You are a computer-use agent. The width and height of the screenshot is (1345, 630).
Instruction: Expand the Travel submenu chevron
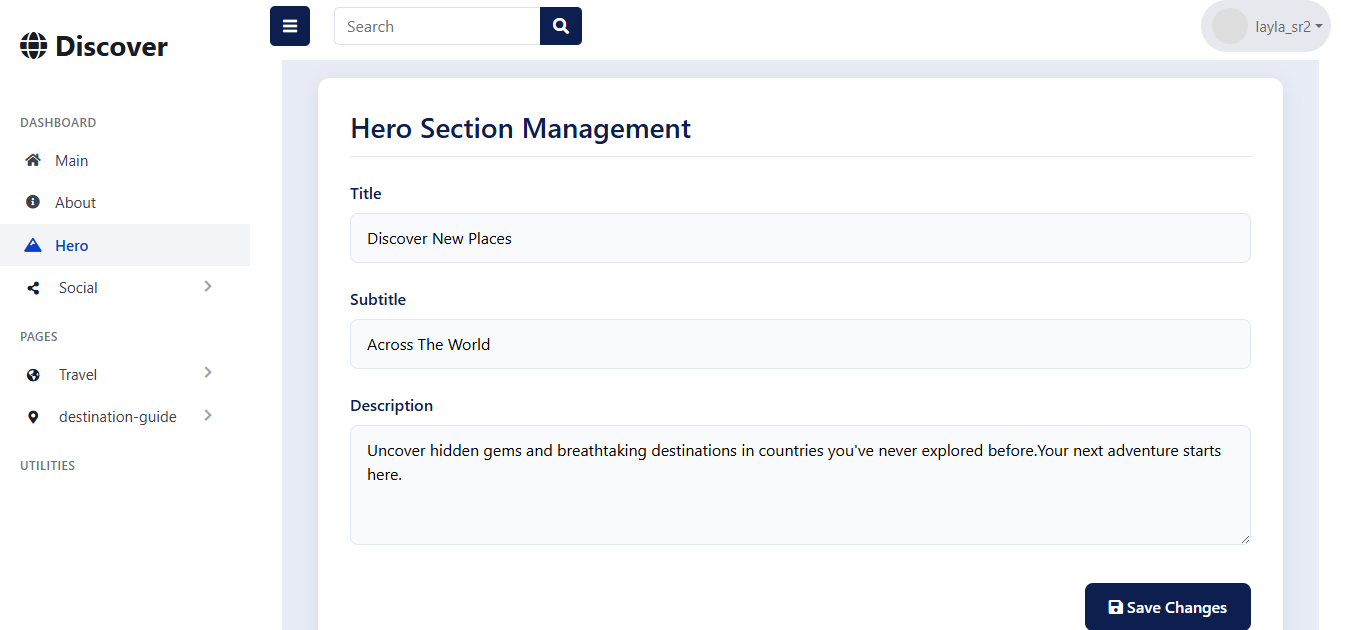[x=208, y=373]
